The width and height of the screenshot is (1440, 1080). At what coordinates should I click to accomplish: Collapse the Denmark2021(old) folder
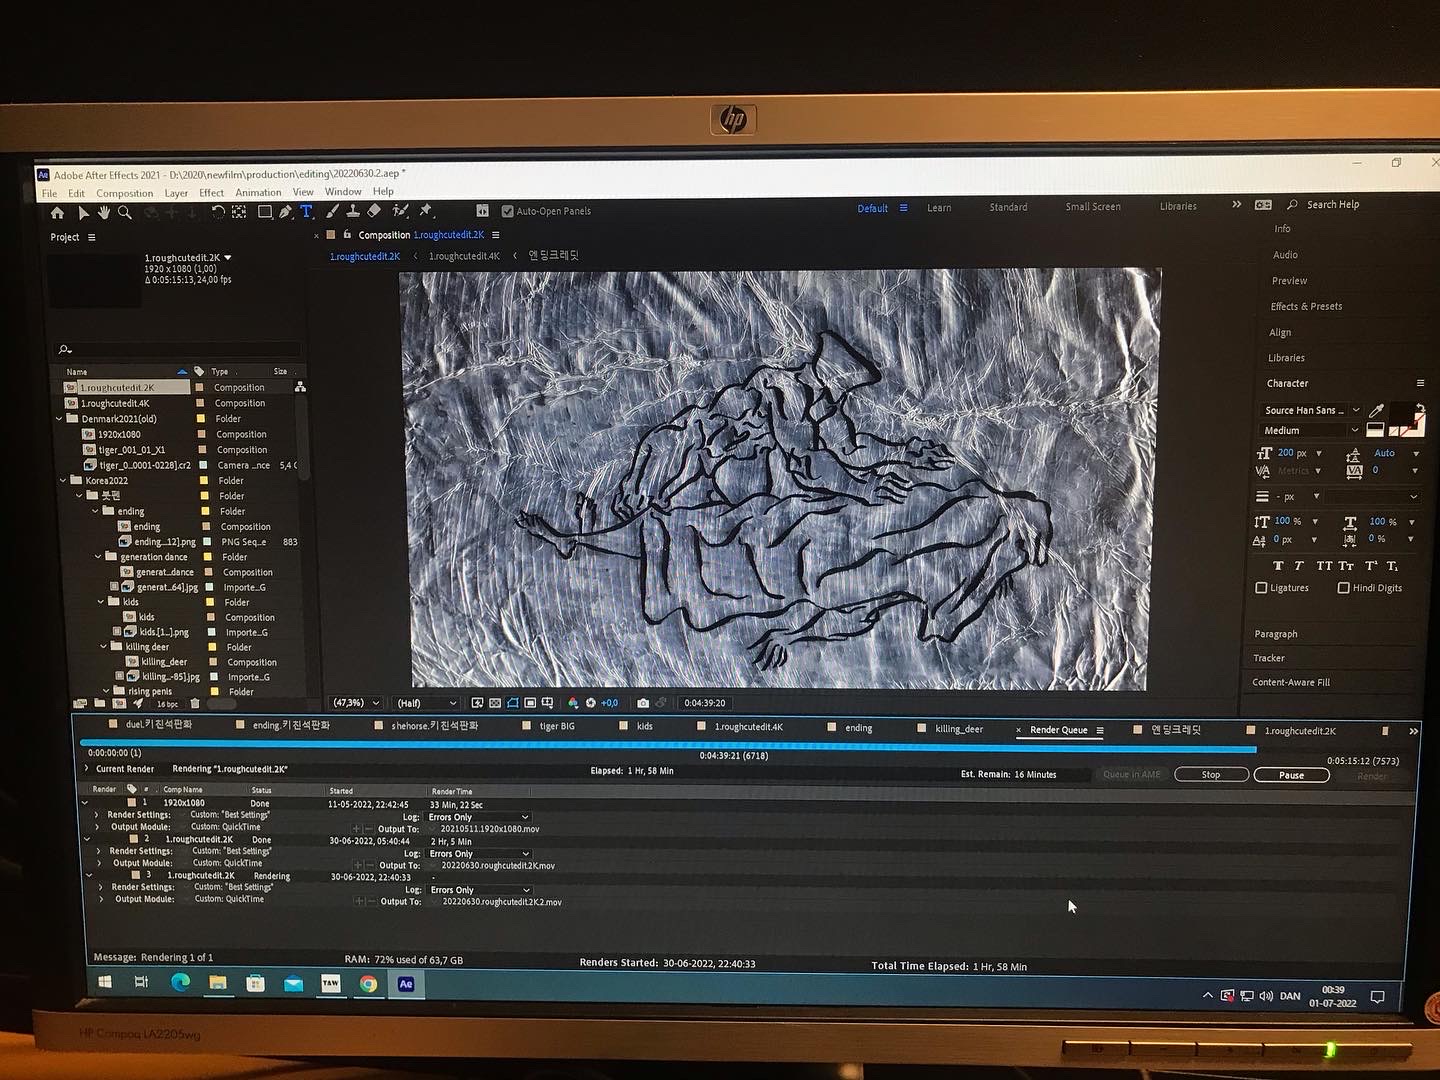coord(59,419)
